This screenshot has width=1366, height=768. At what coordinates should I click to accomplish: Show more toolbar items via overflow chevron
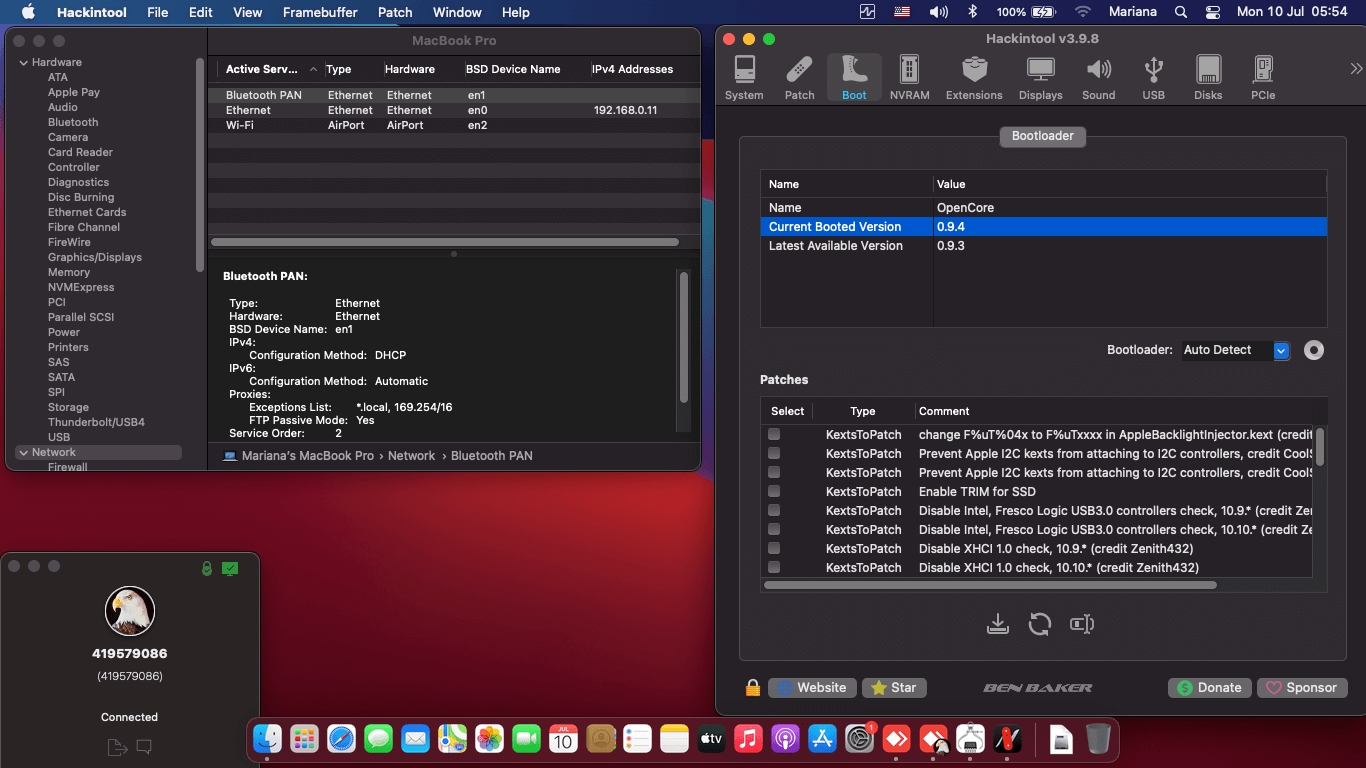pyautogui.click(x=1356, y=69)
